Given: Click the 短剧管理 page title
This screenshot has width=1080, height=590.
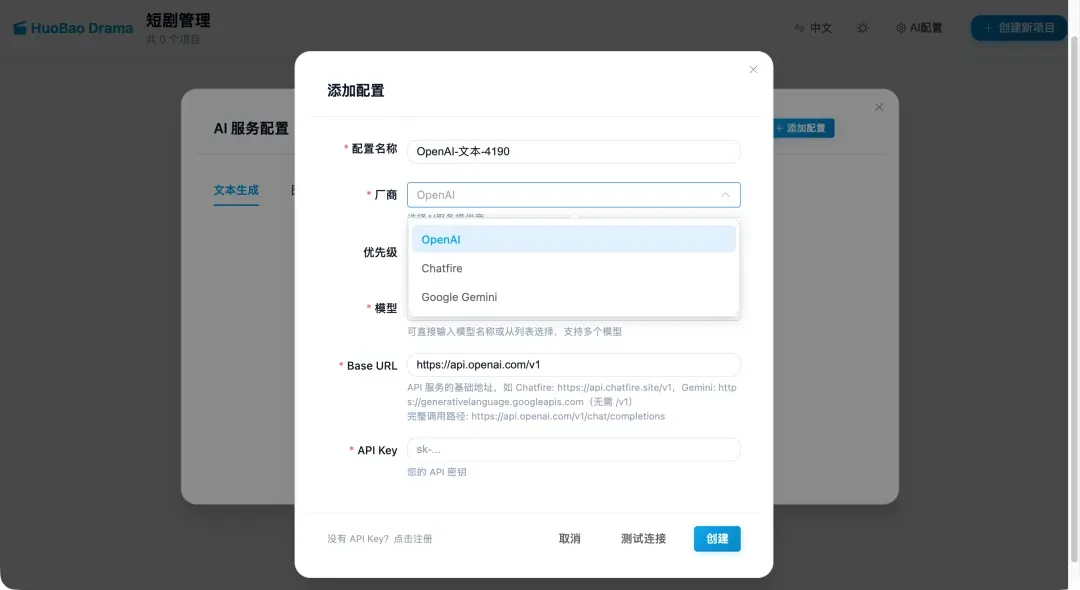Looking at the screenshot, I should tap(178, 21).
